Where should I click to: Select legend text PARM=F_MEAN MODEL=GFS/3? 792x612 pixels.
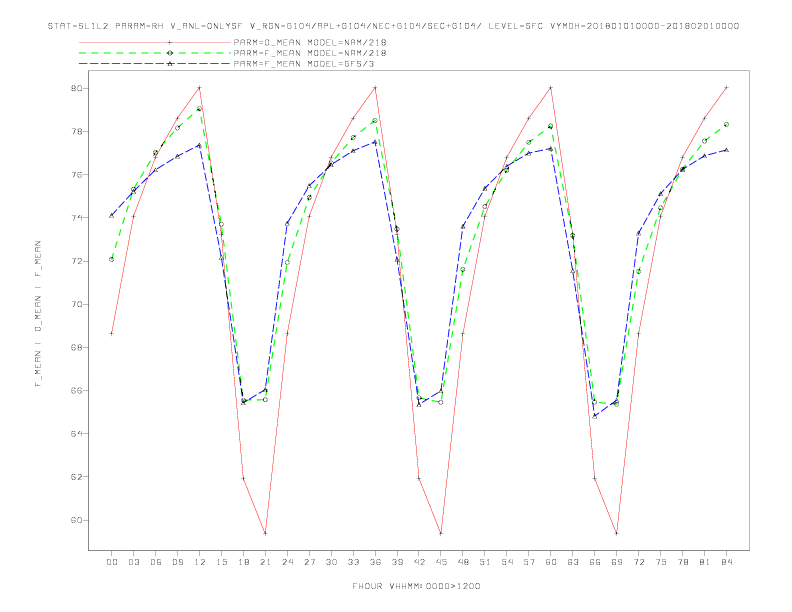[x=304, y=64]
